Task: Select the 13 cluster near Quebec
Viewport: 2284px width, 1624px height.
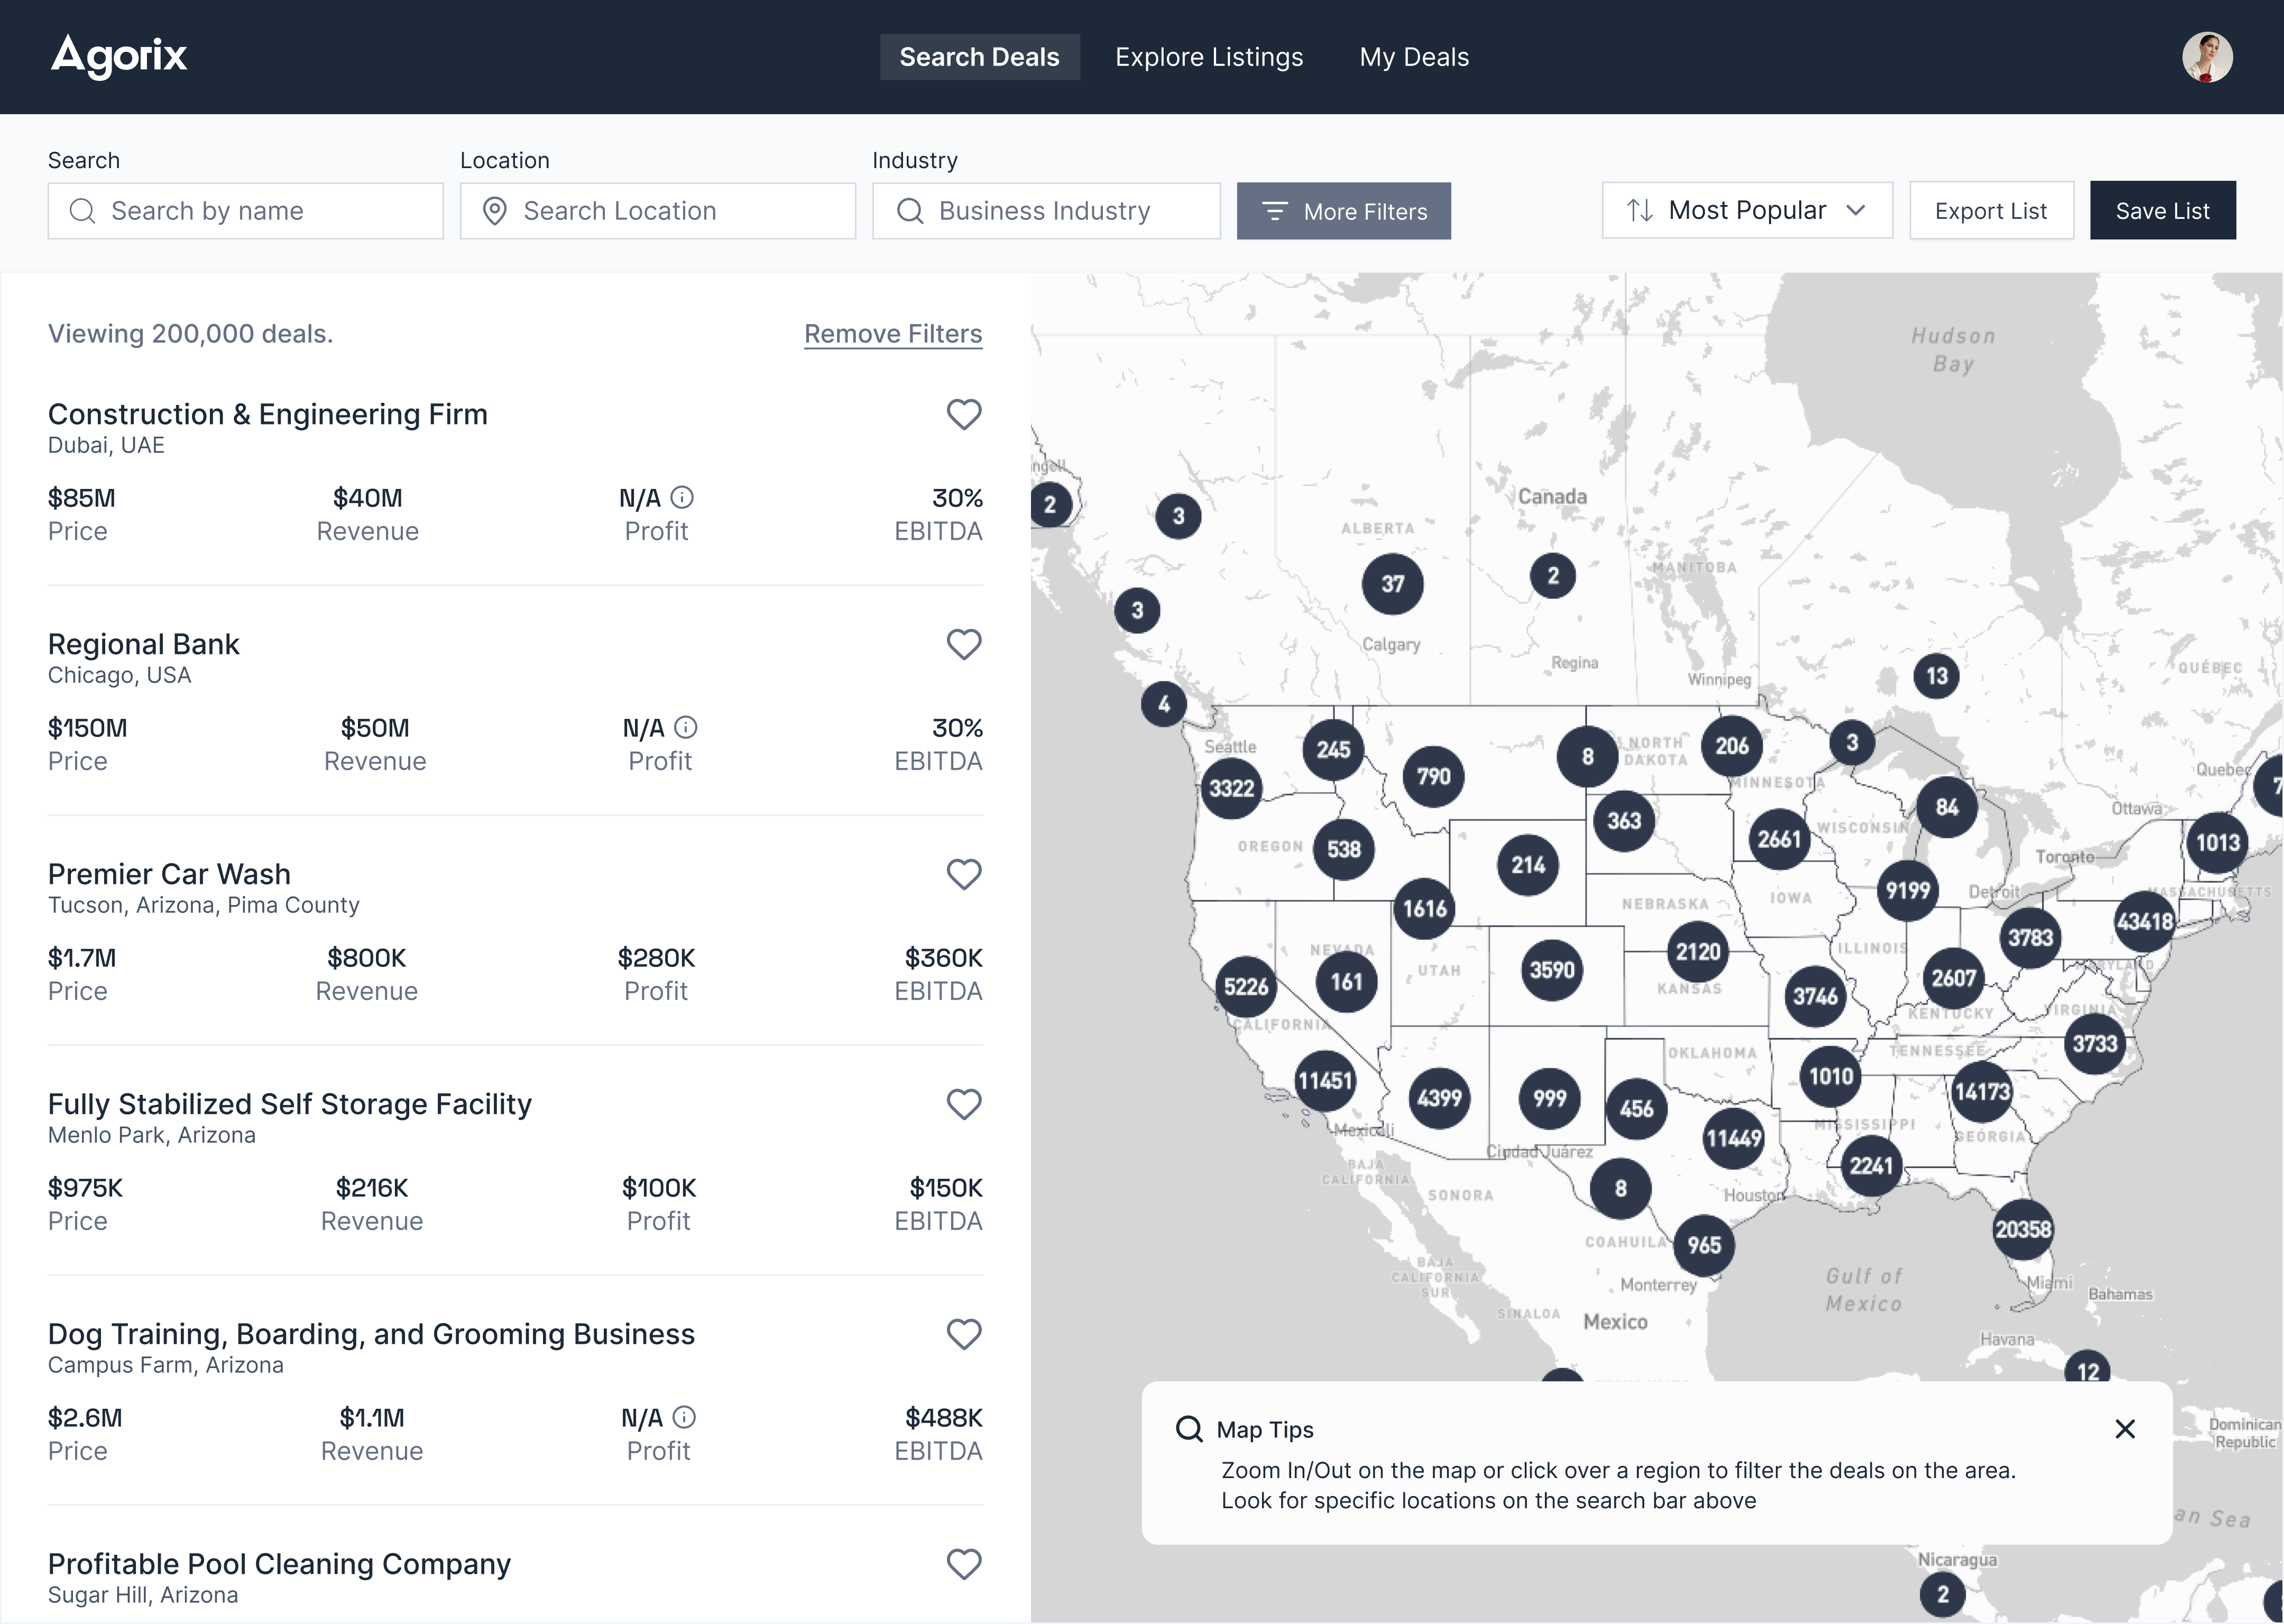Action: coord(1937,676)
